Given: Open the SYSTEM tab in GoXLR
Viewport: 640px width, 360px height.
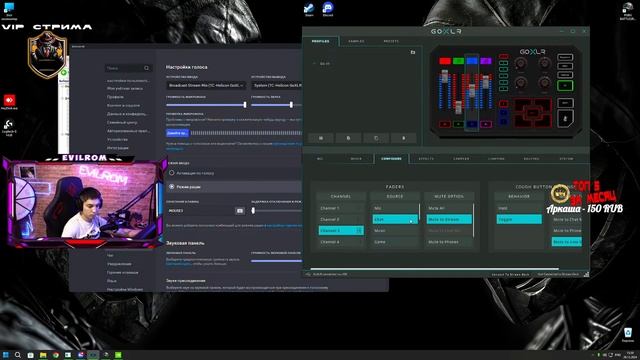Looking at the screenshot, I should (567, 159).
